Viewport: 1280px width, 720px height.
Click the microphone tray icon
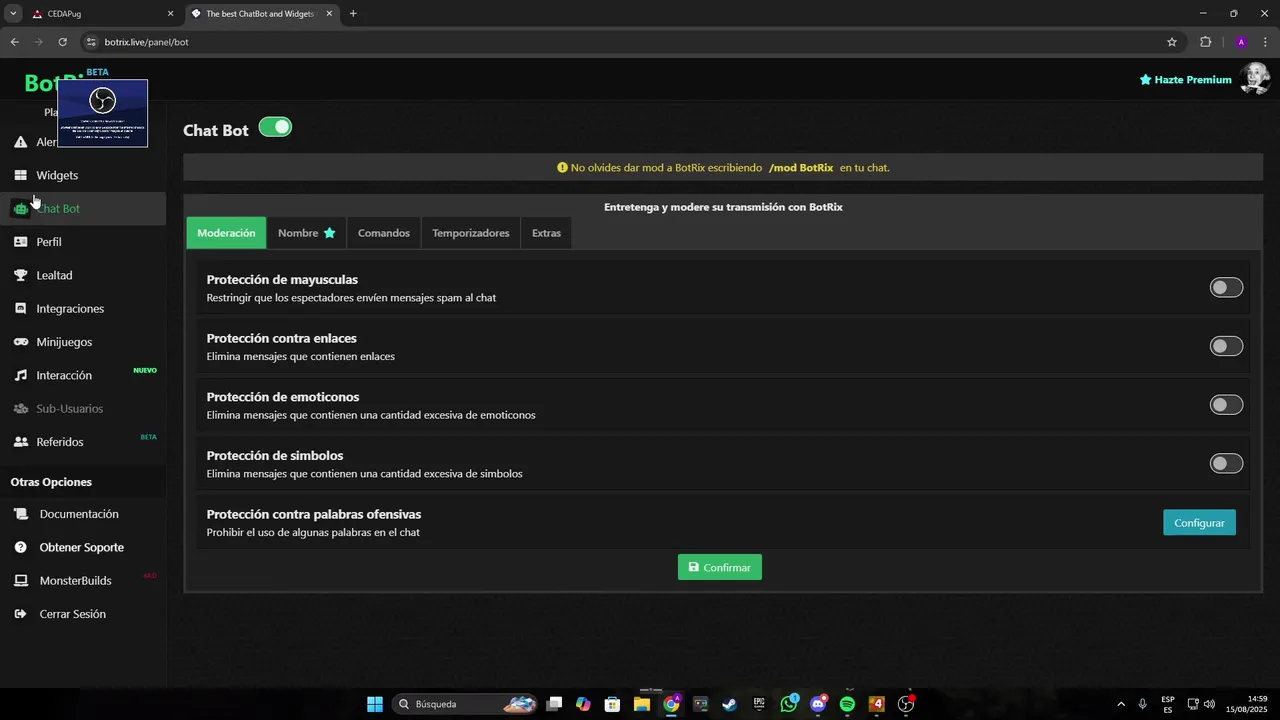coord(1142,704)
